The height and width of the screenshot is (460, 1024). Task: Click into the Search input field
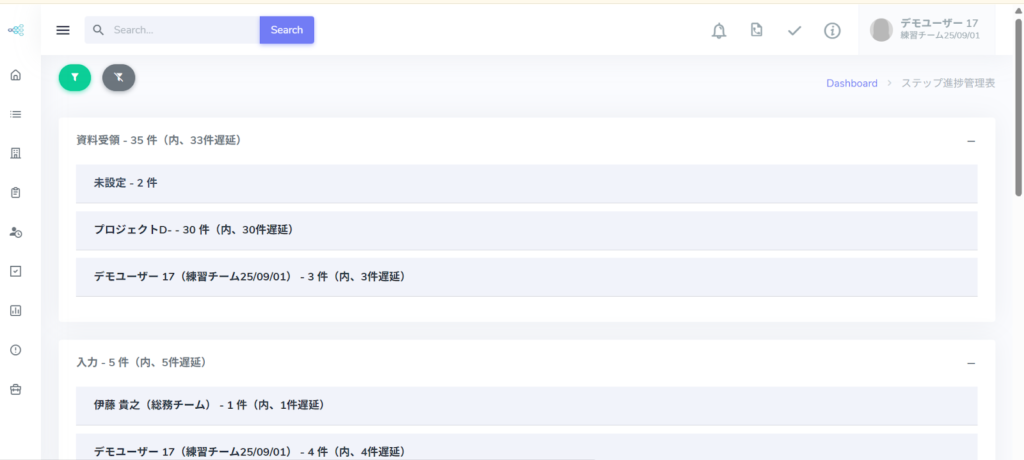180,30
